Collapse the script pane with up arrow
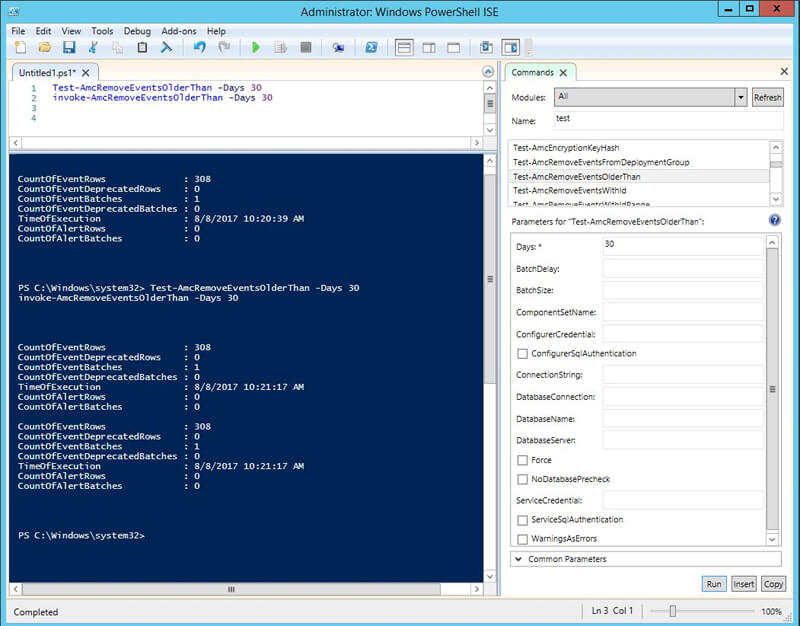The height and width of the screenshot is (626, 800). pyautogui.click(x=488, y=71)
